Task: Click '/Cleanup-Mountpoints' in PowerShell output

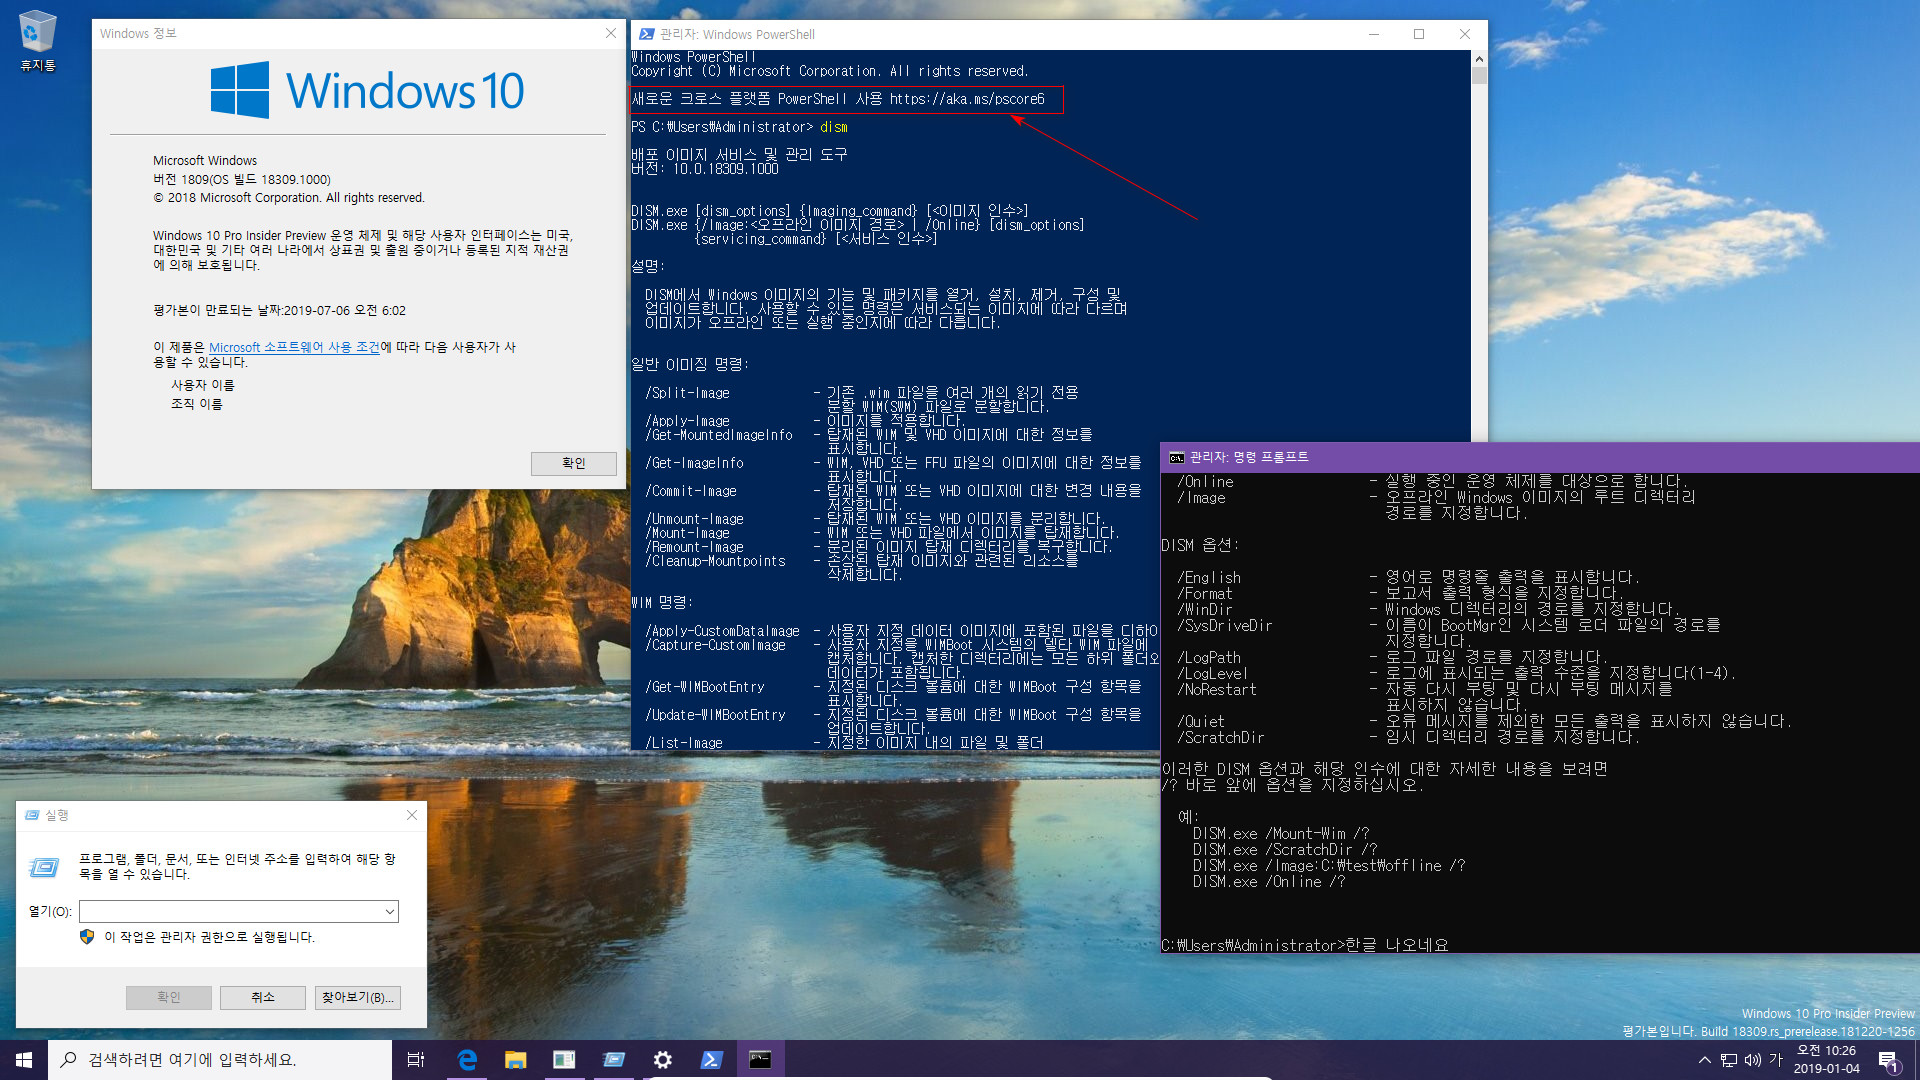Action: tap(715, 561)
